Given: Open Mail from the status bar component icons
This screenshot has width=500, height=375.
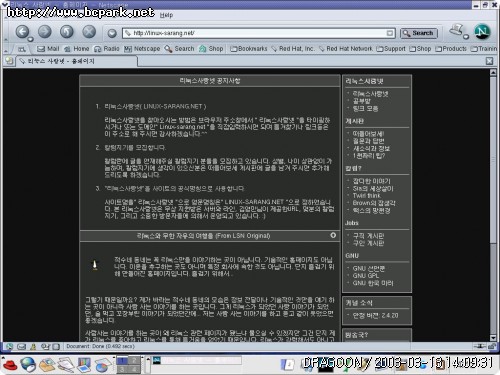Looking at the screenshot, I should [x=21, y=347].
